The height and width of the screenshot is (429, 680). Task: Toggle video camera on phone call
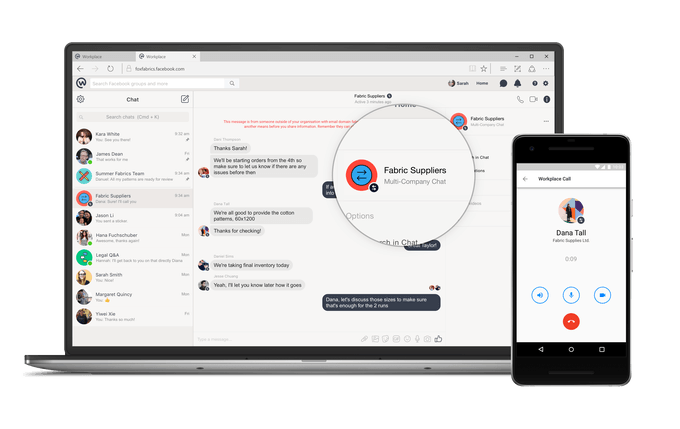[x=602, y=295]
